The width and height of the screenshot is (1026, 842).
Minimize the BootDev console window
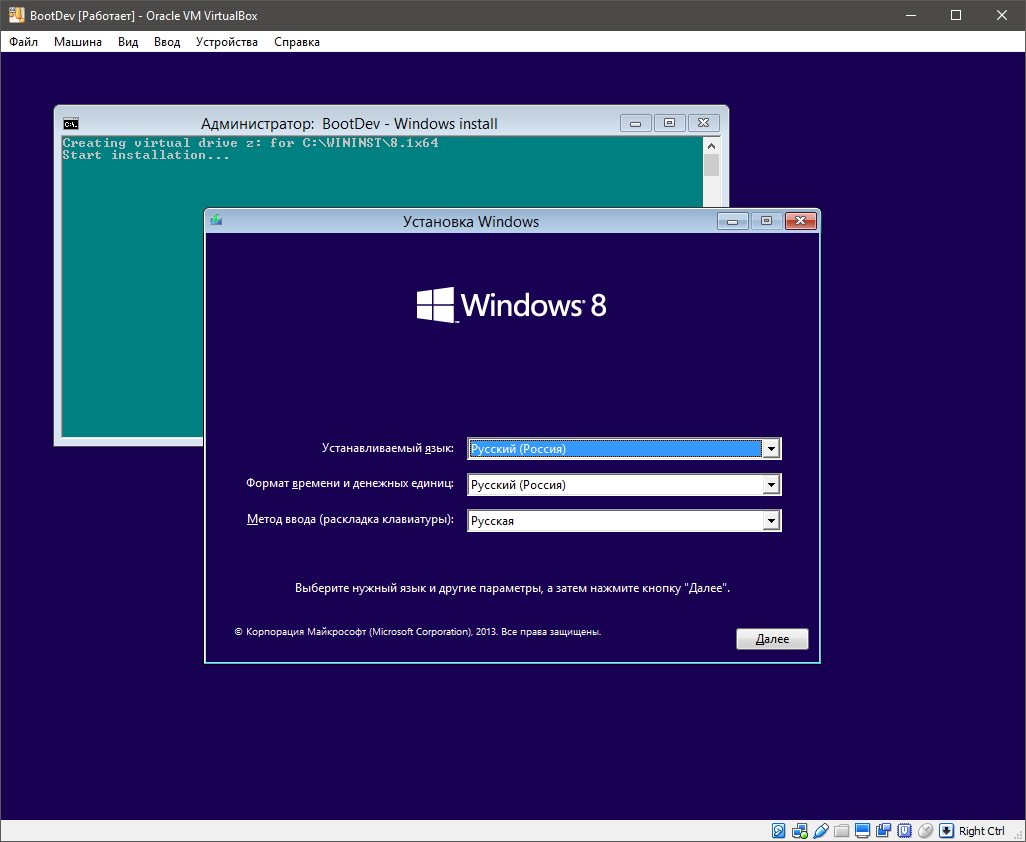635,123
